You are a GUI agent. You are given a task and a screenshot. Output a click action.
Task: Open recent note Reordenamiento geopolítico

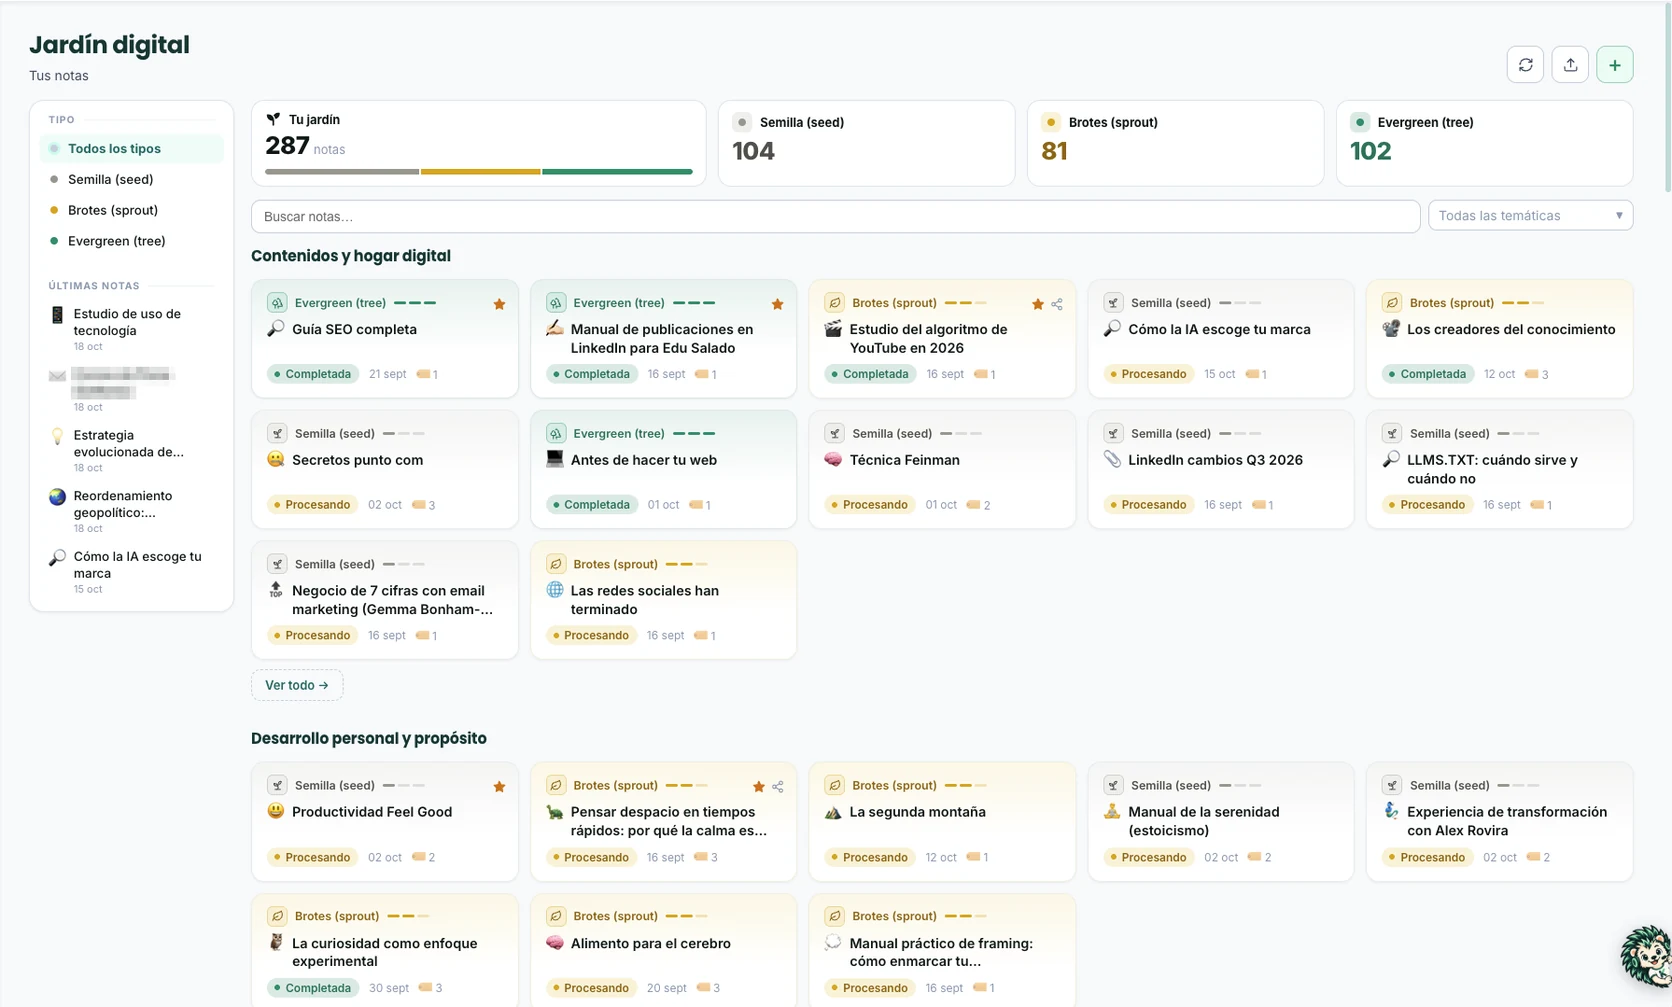click(x=132, y=510)
